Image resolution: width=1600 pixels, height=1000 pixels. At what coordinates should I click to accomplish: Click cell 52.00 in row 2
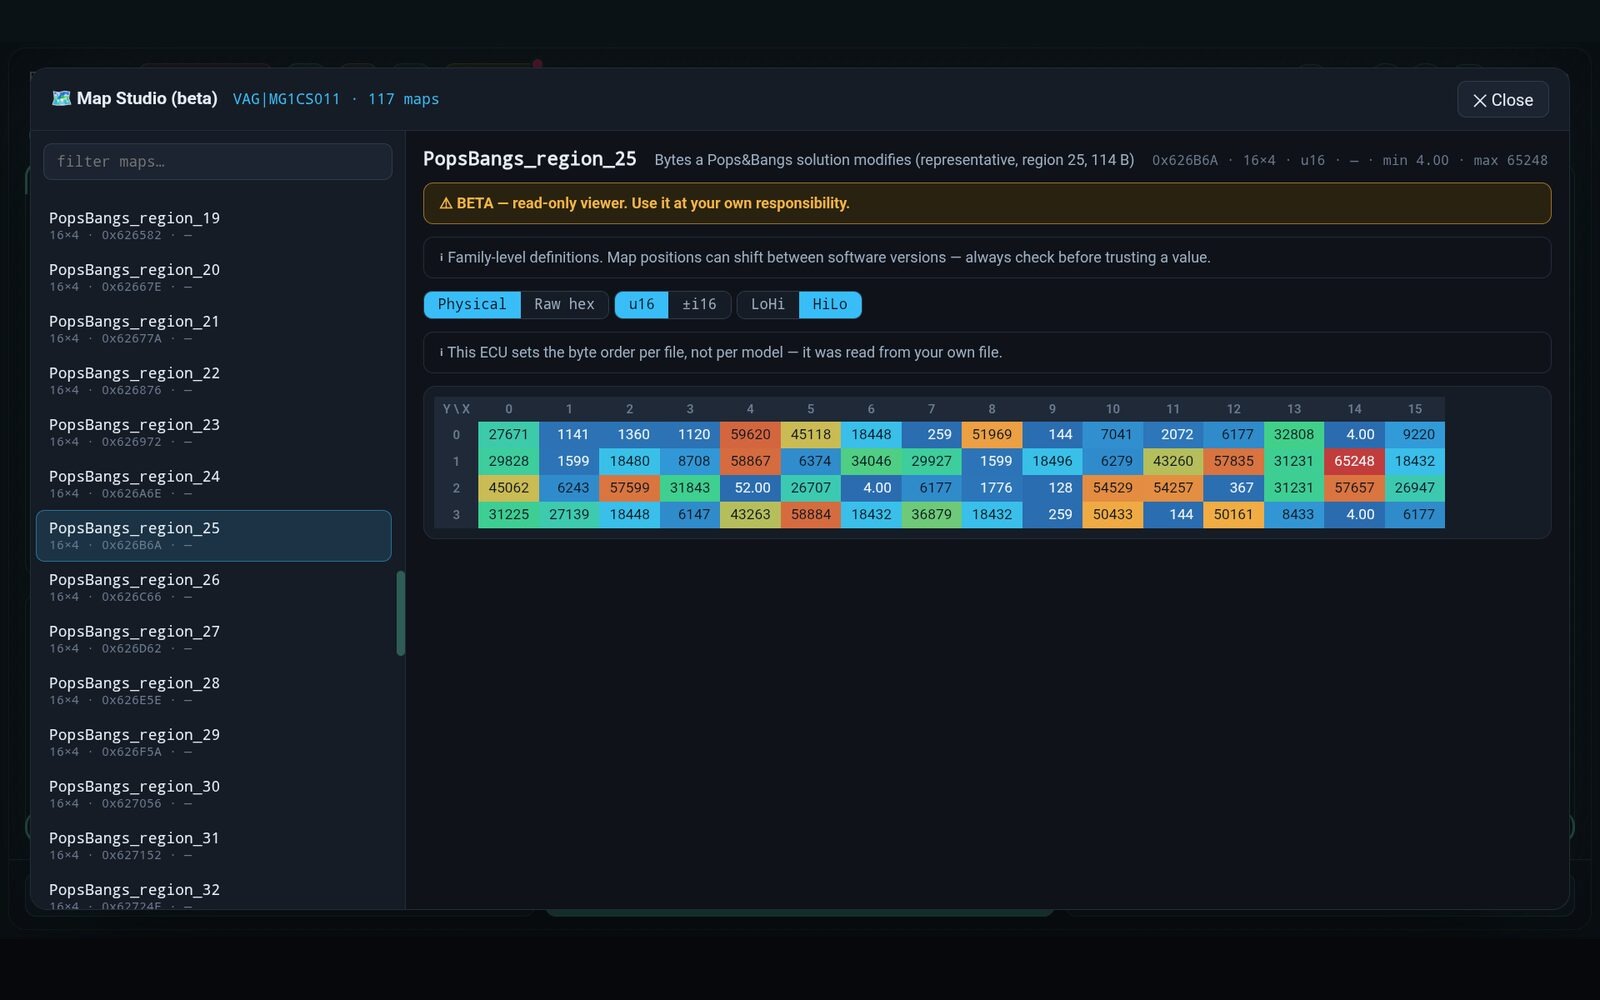[x=750, y=488]
